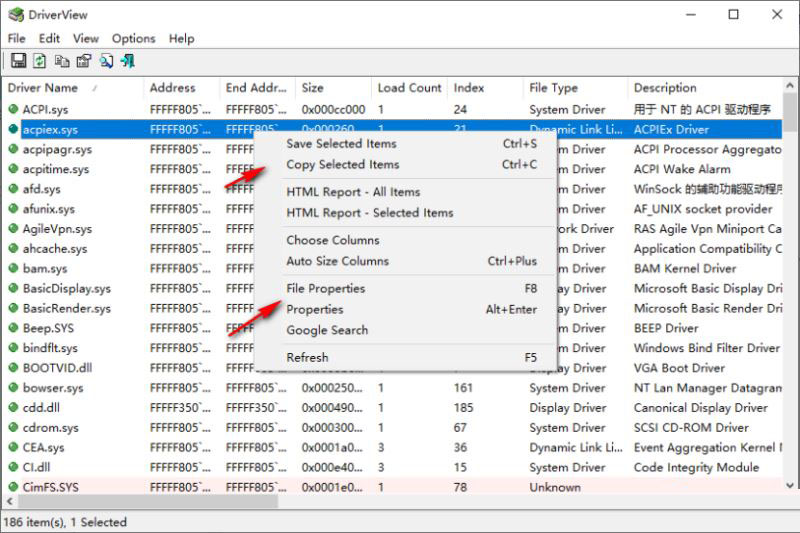Select the BasicRender.sys driver row
Image resolution: width=800 pixels, height=533 pixels.
pyautogui.click(x=393, y=308)
